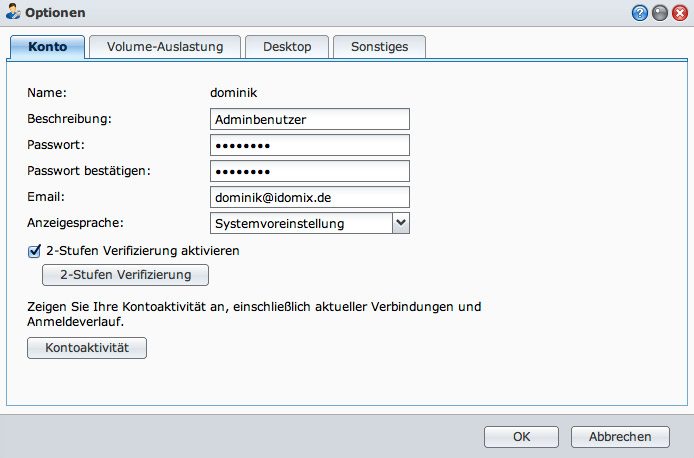Close the Optionen dialog via red X
This screenshot has height=458, width=694.
680,13
